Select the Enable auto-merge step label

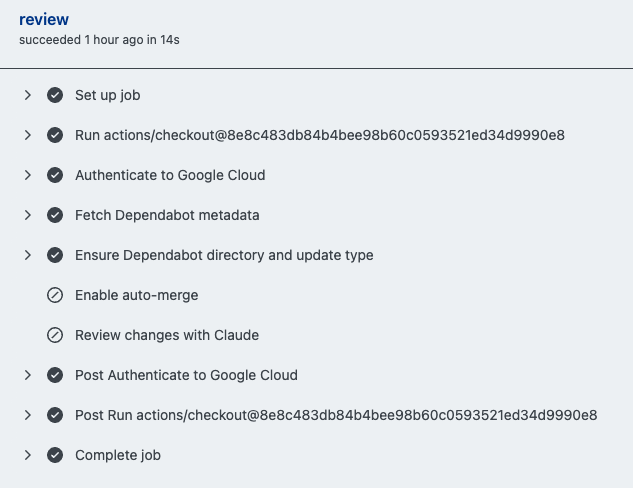(136, 295)
